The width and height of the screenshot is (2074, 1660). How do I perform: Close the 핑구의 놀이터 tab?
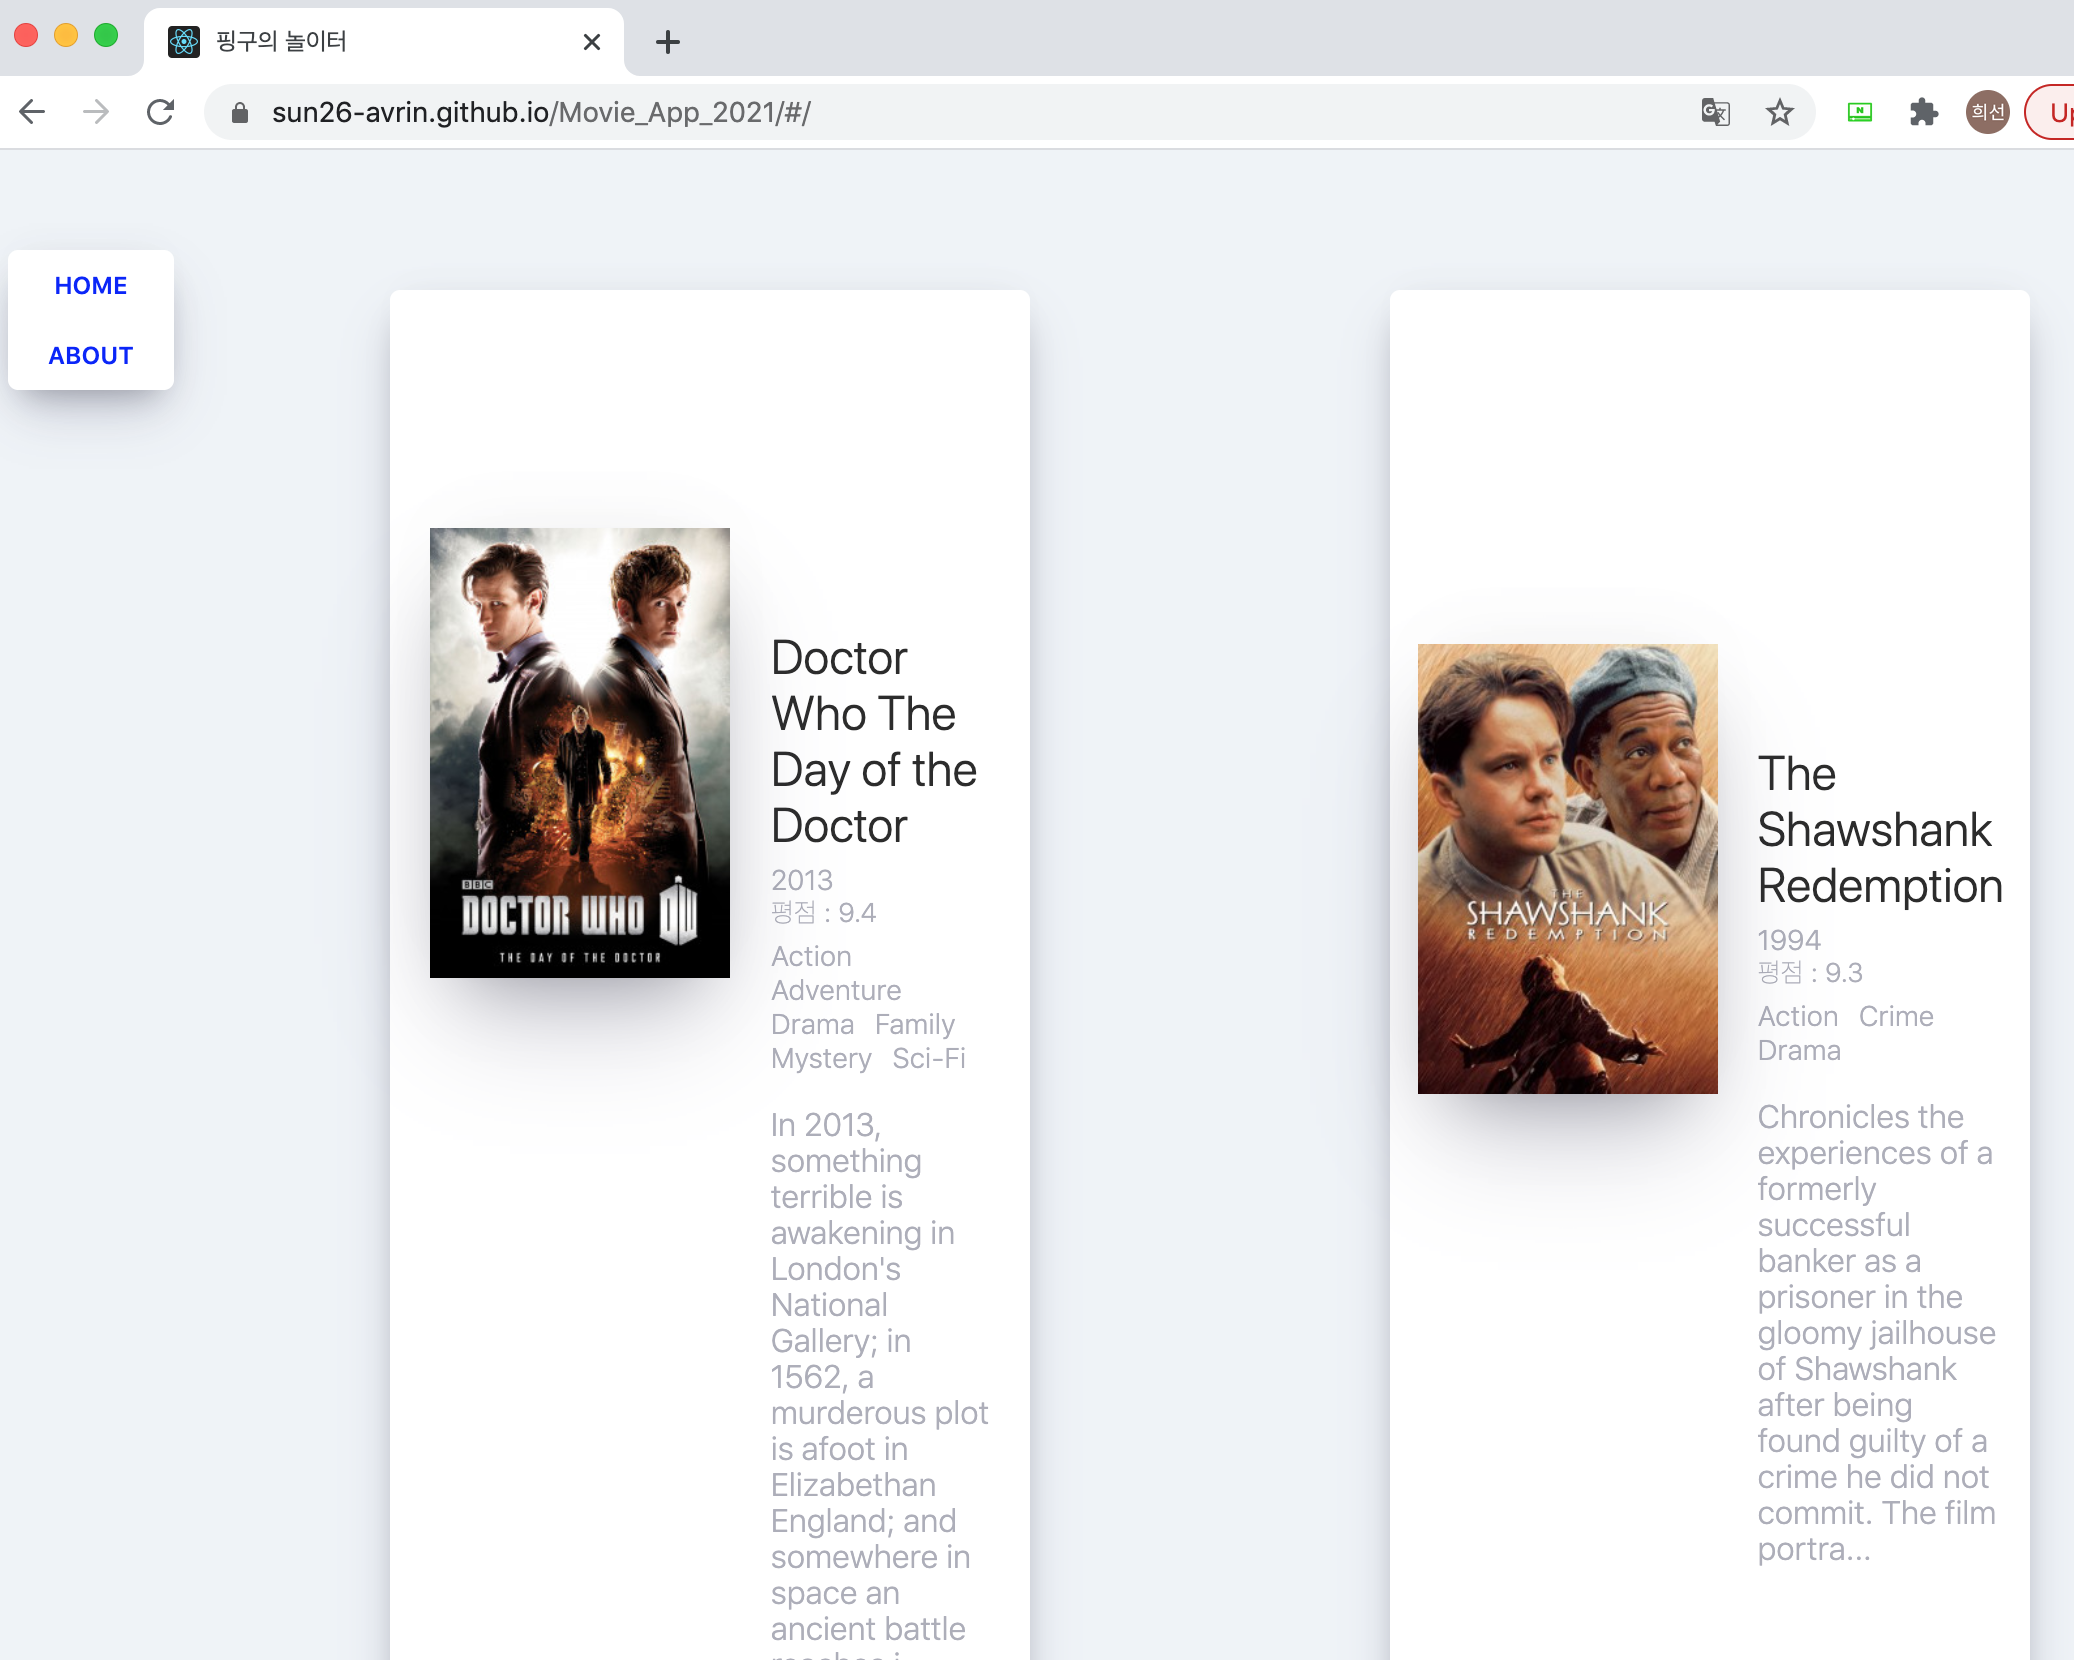[x=591, y=42]
